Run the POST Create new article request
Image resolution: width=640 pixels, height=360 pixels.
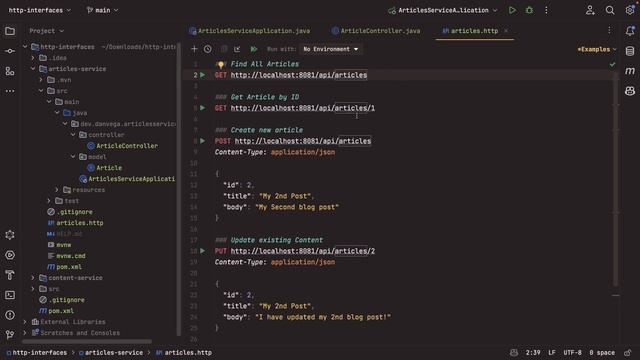(x=202, y=141)
